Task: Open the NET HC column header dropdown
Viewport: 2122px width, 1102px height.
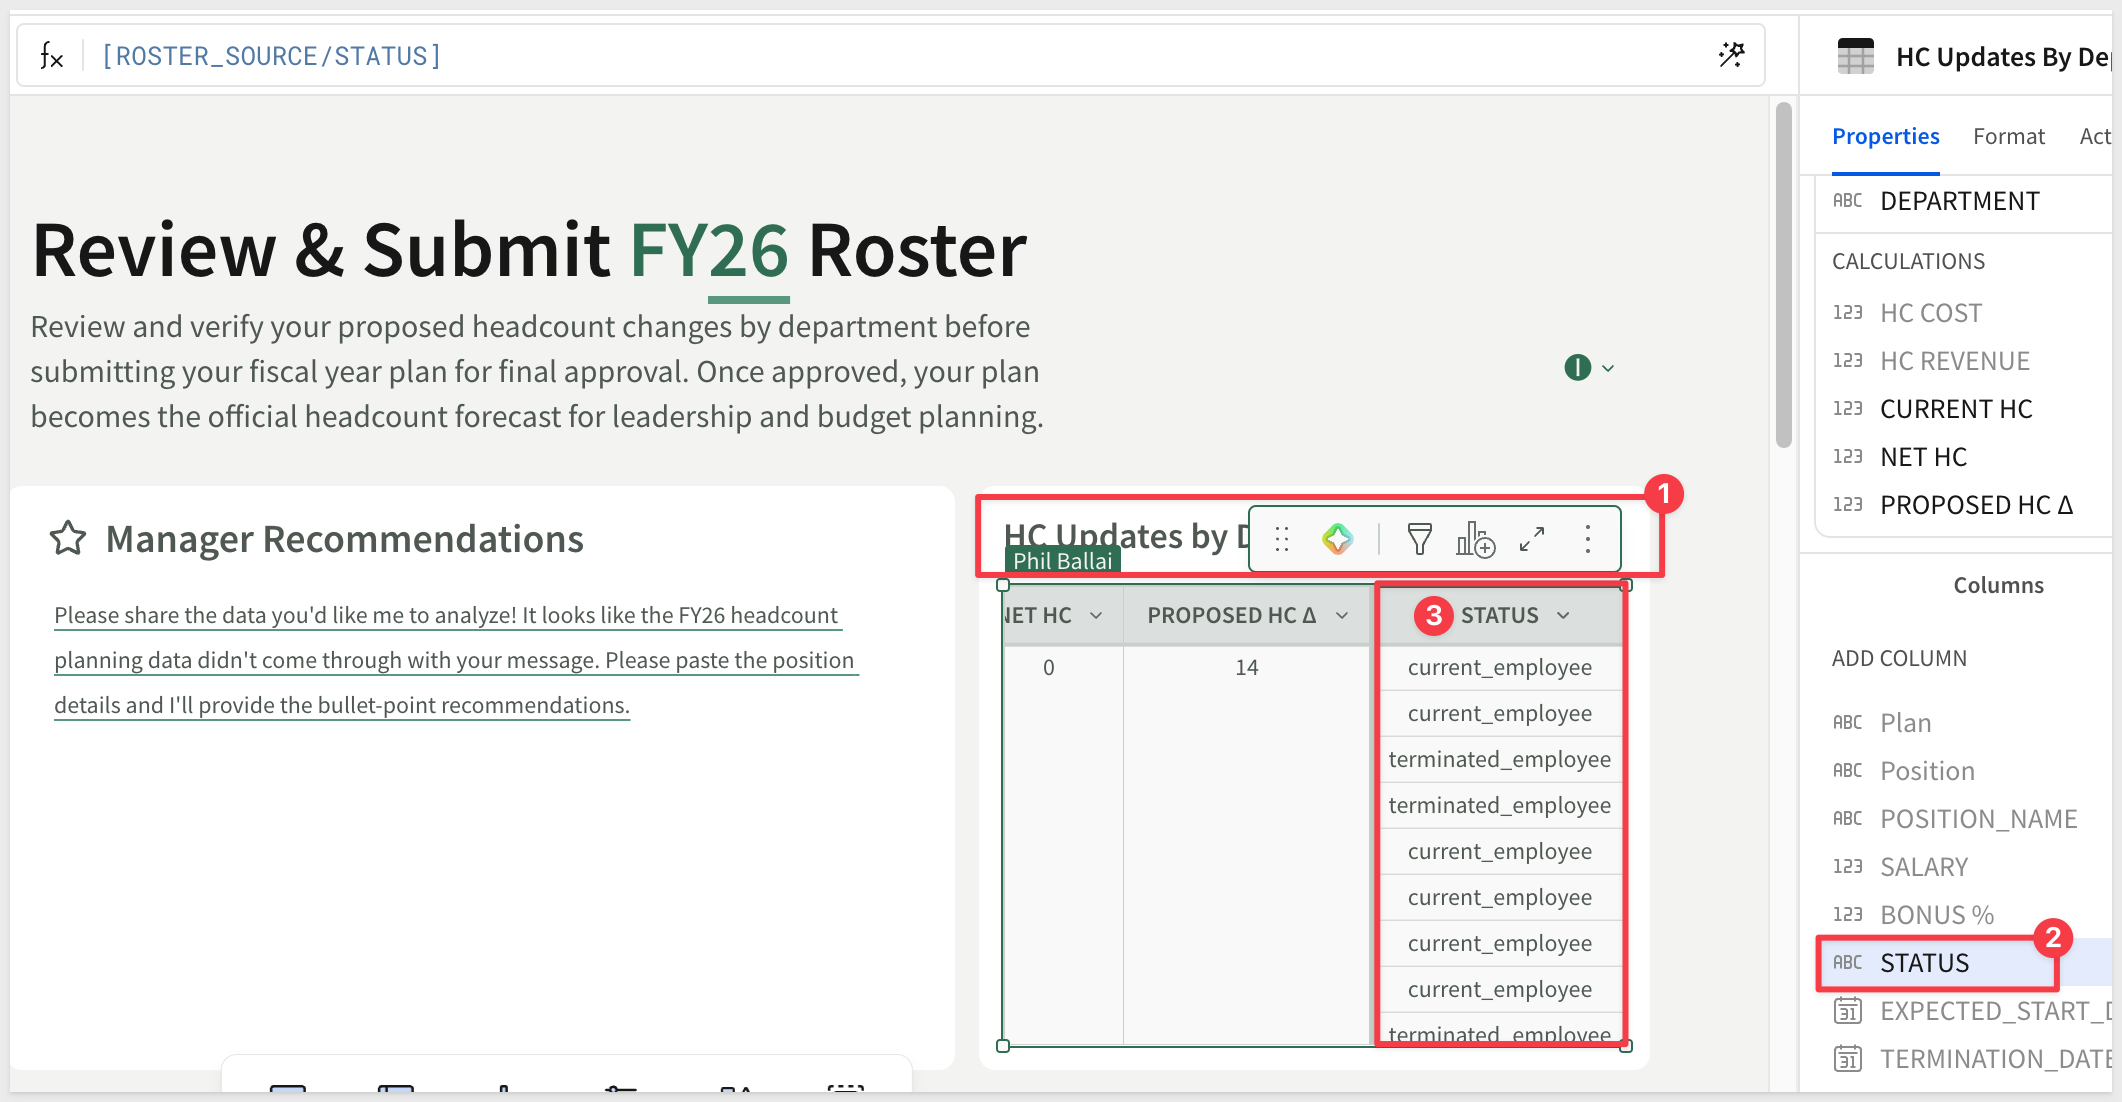Action: 1096,616
